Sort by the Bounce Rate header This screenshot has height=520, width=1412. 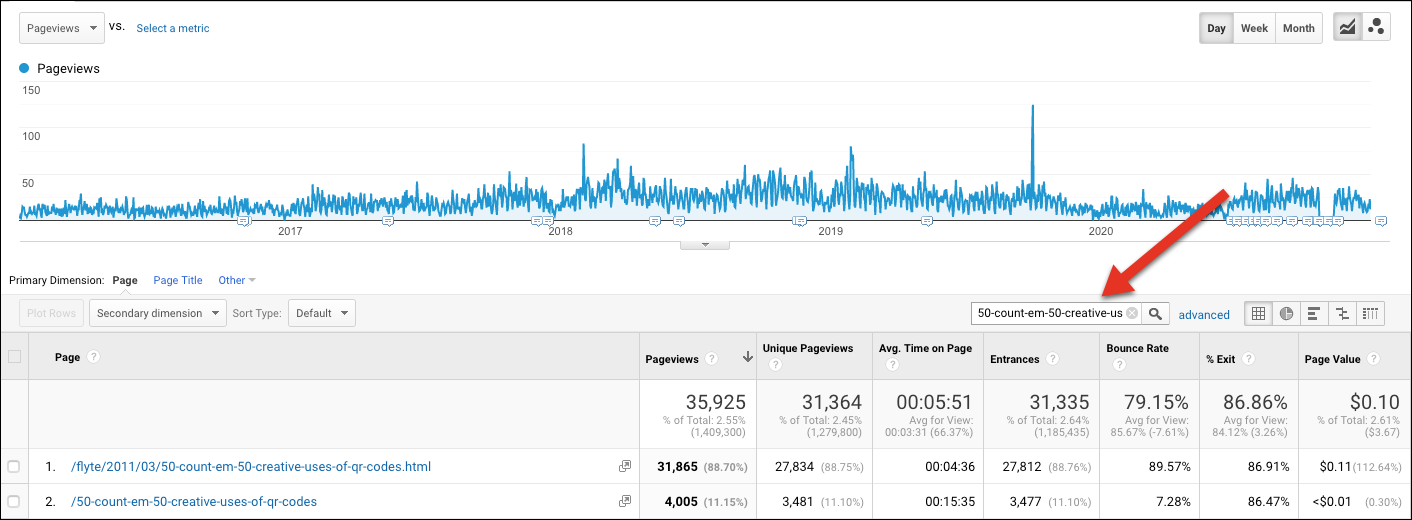click(x=1137, y=348)
